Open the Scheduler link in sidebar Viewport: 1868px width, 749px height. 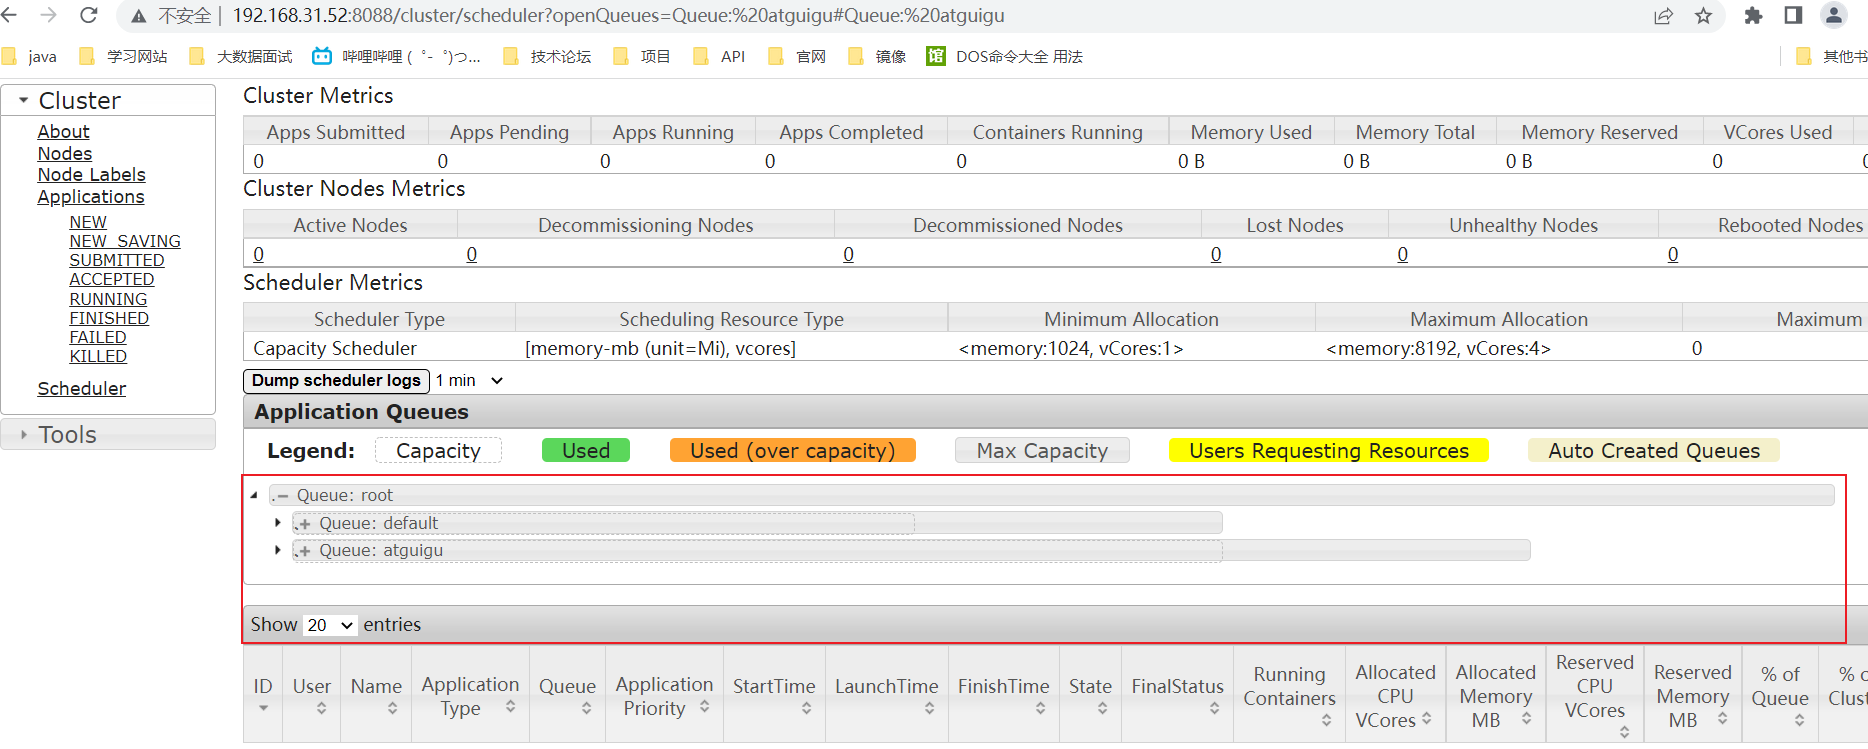pyautogui.click(x=82, y=389)
